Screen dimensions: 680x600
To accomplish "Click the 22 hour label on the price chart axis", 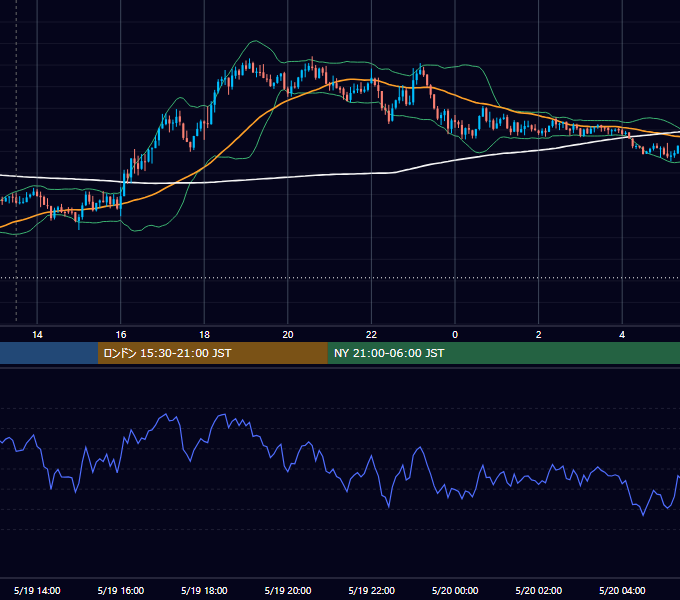I will tap(371, 335).
